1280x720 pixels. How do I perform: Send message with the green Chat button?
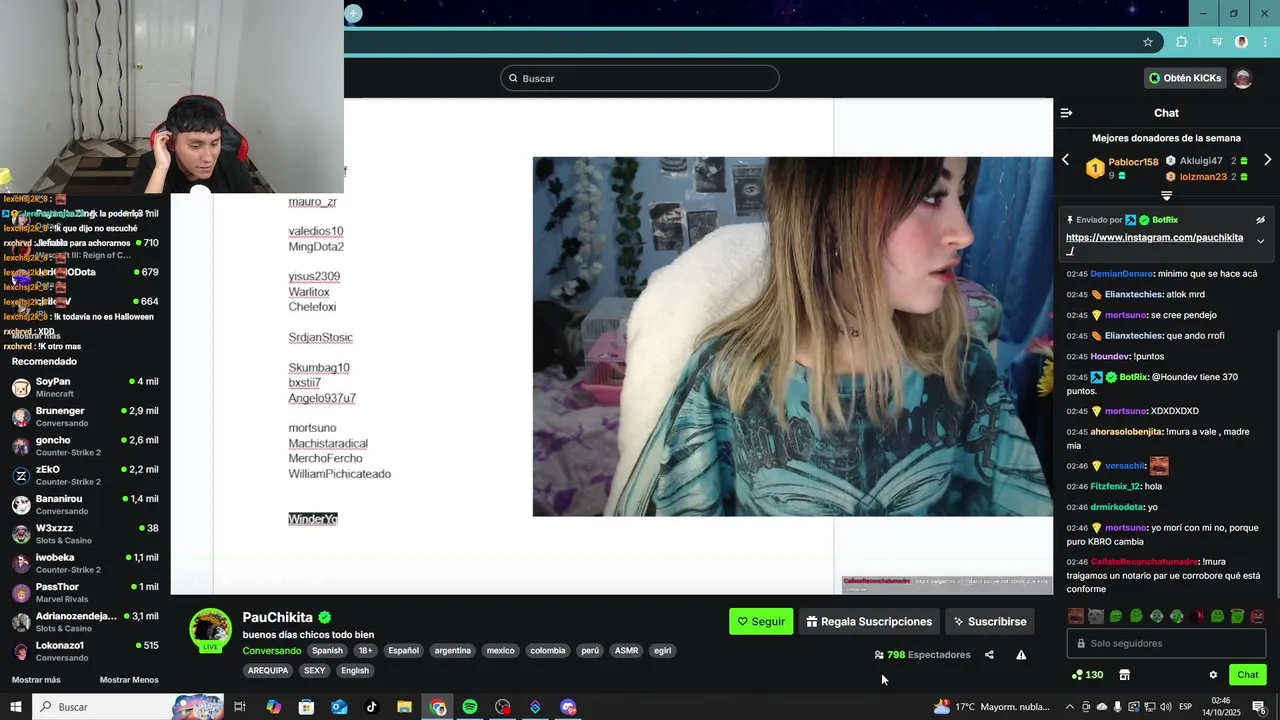pyautogui.click(x=1247, y=675)
